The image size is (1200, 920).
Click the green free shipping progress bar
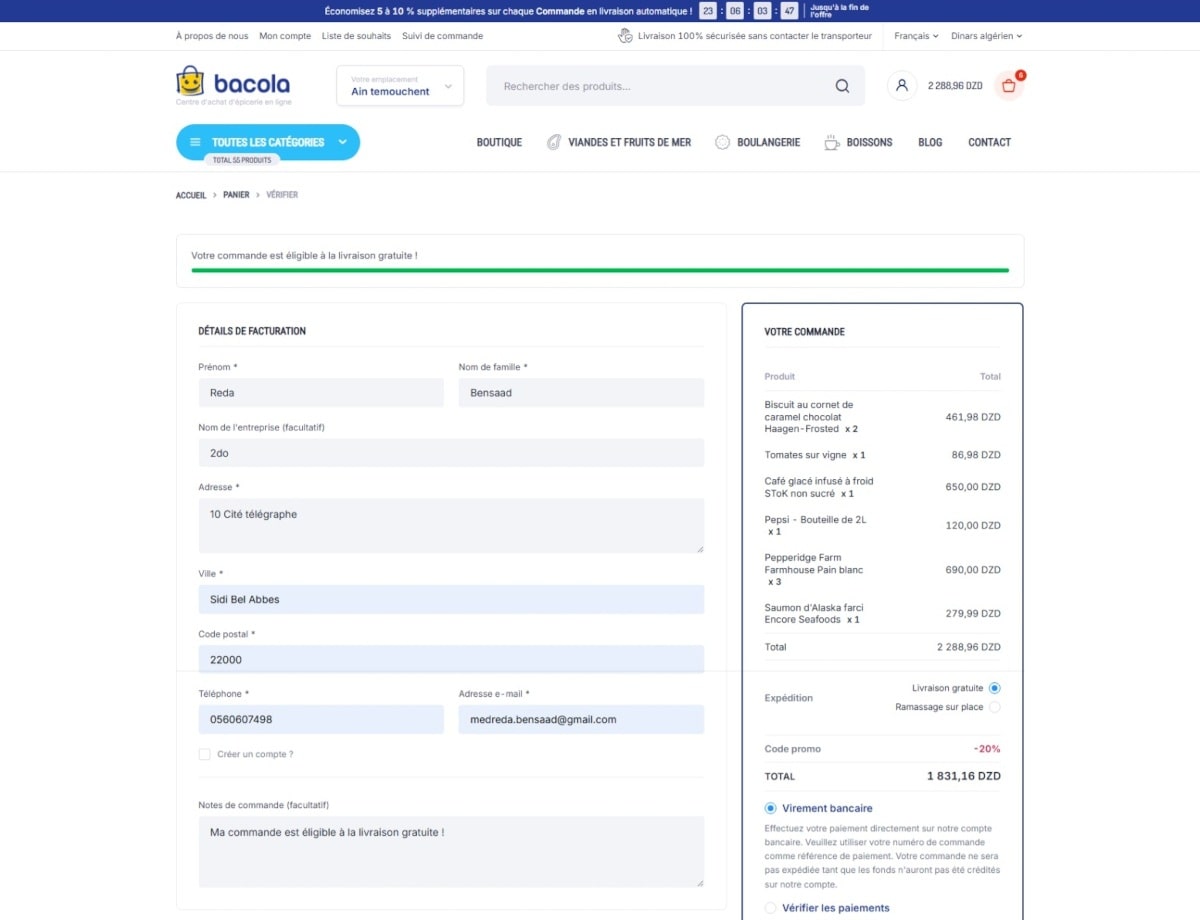[600, 270]
